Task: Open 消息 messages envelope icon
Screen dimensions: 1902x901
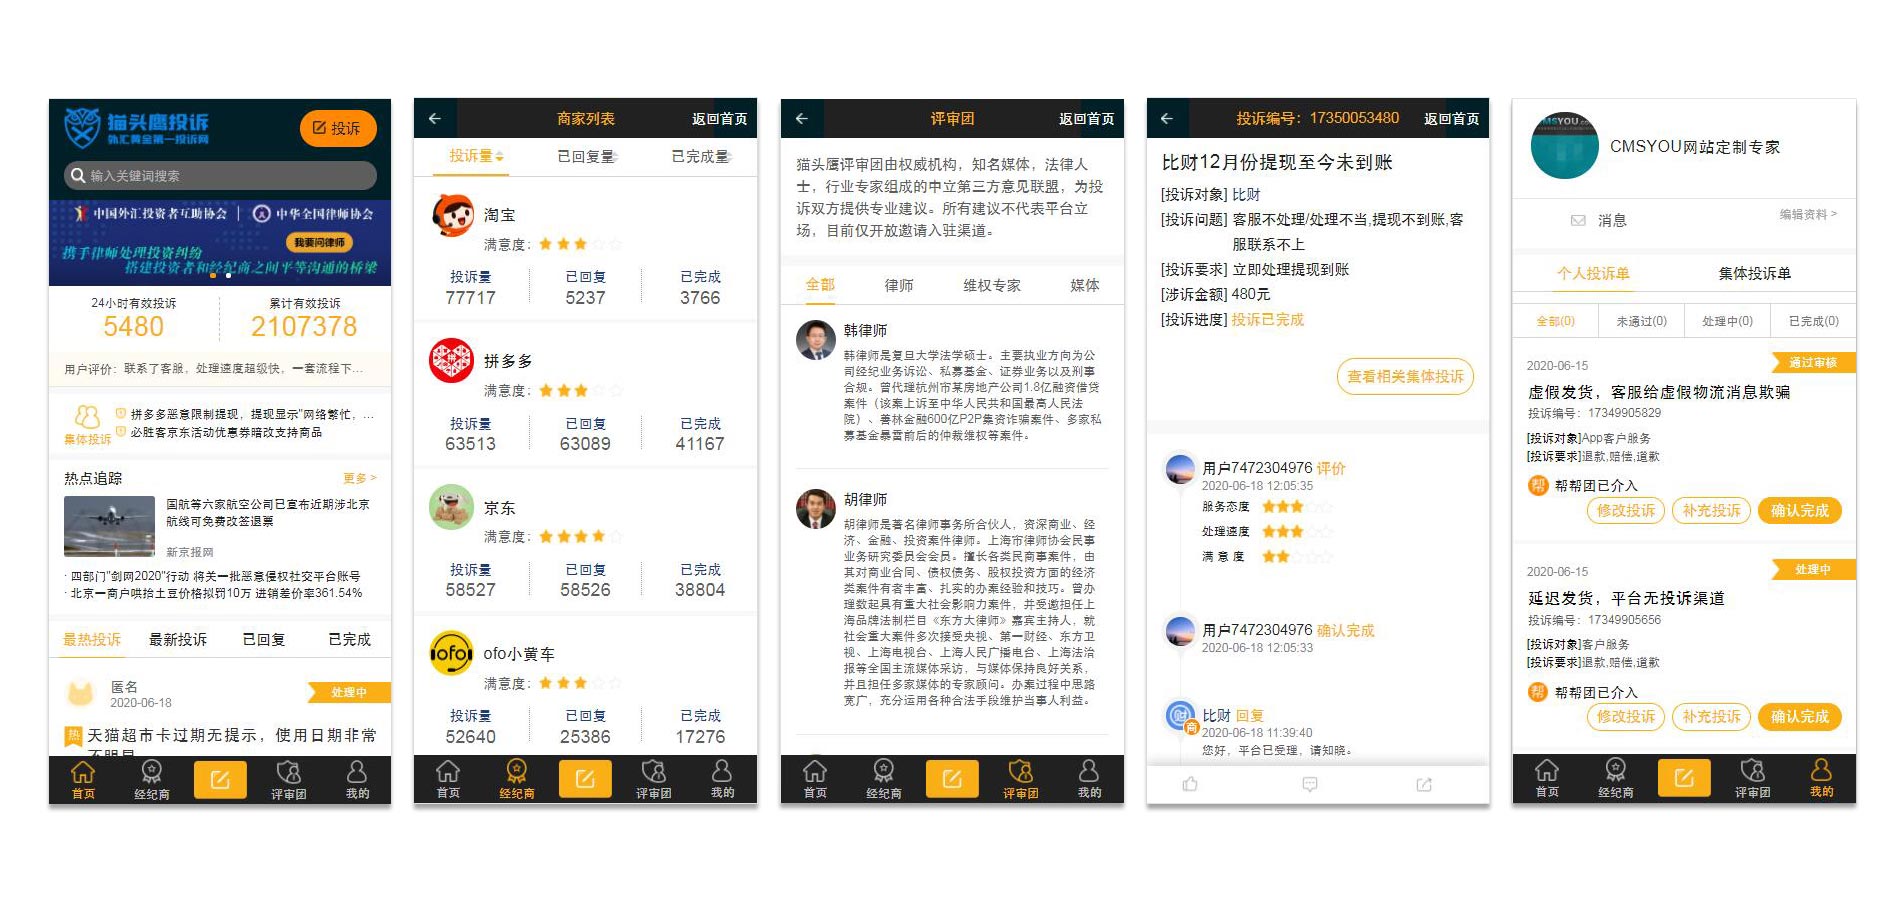Action: pyautogui.click(x=1578, y=221)
